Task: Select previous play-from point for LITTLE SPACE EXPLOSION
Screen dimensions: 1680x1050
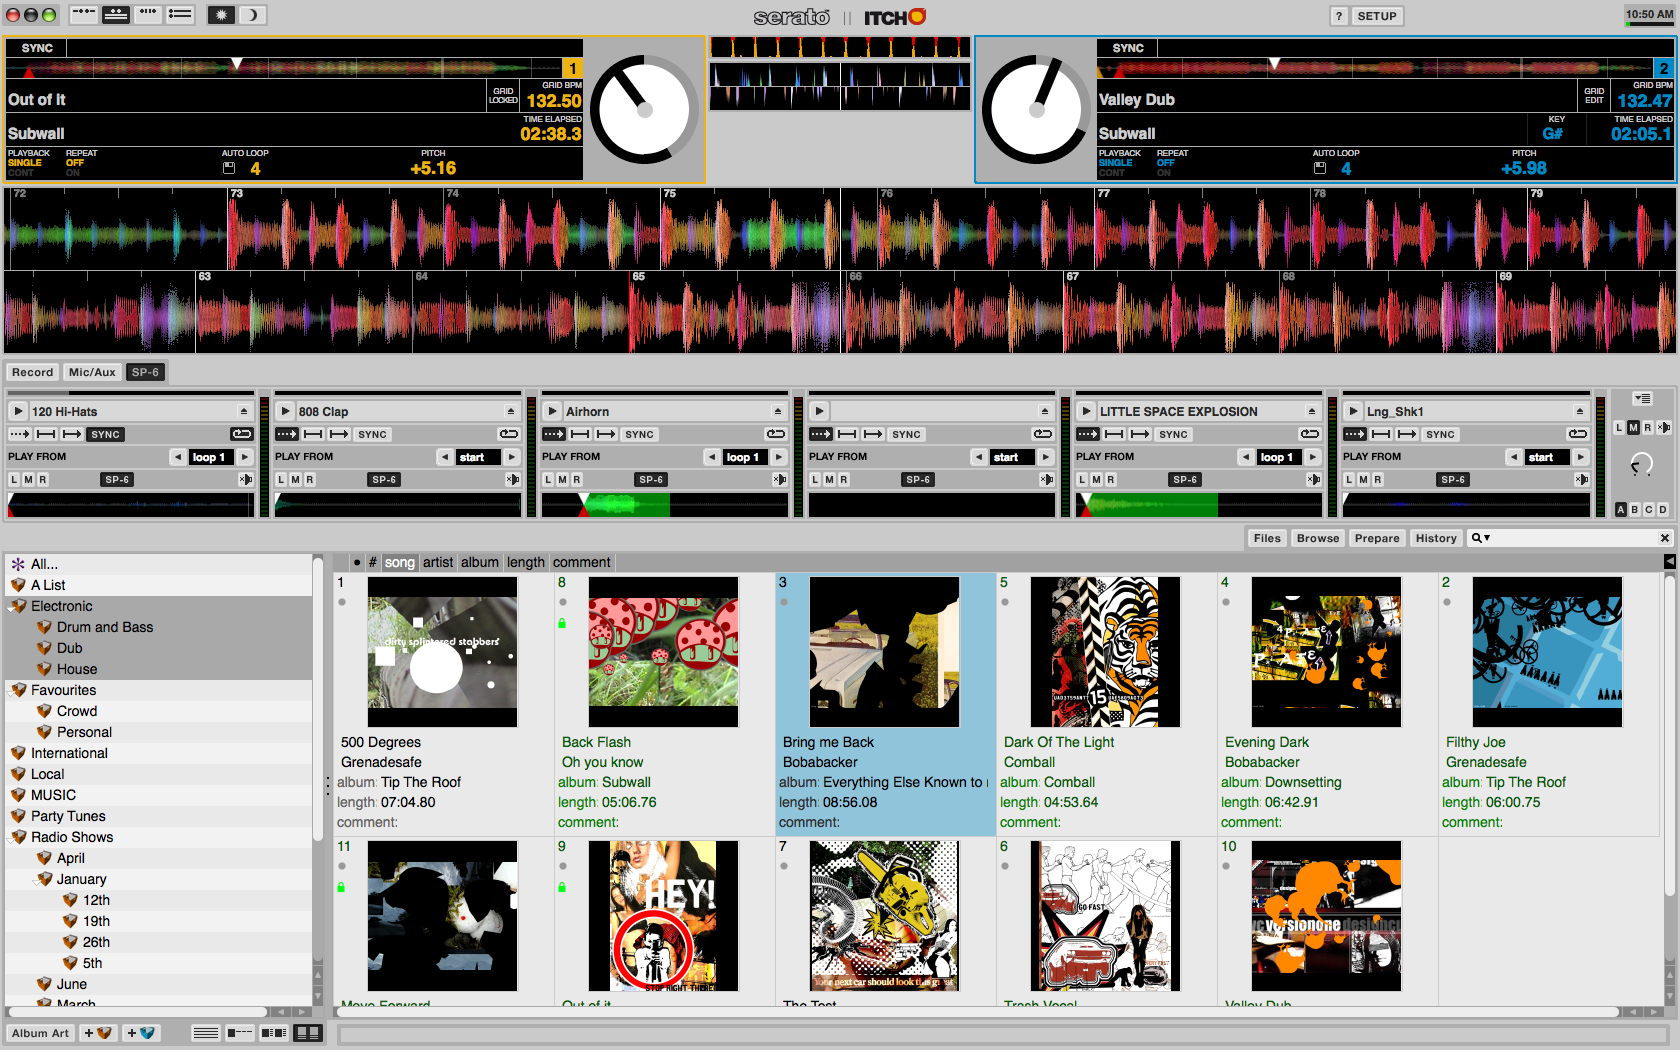Action: click(x=1246, y=457)
